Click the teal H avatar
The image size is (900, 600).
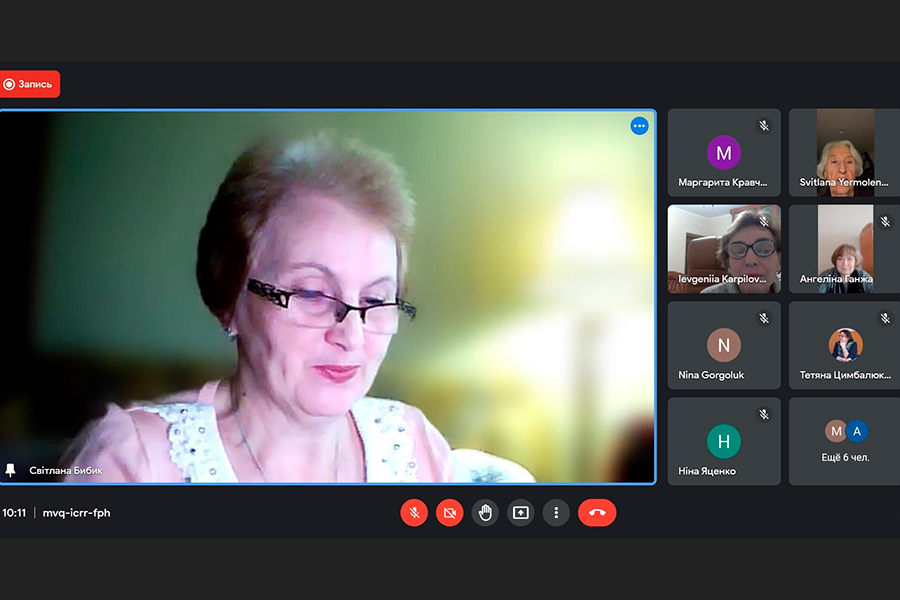[724, 441]
